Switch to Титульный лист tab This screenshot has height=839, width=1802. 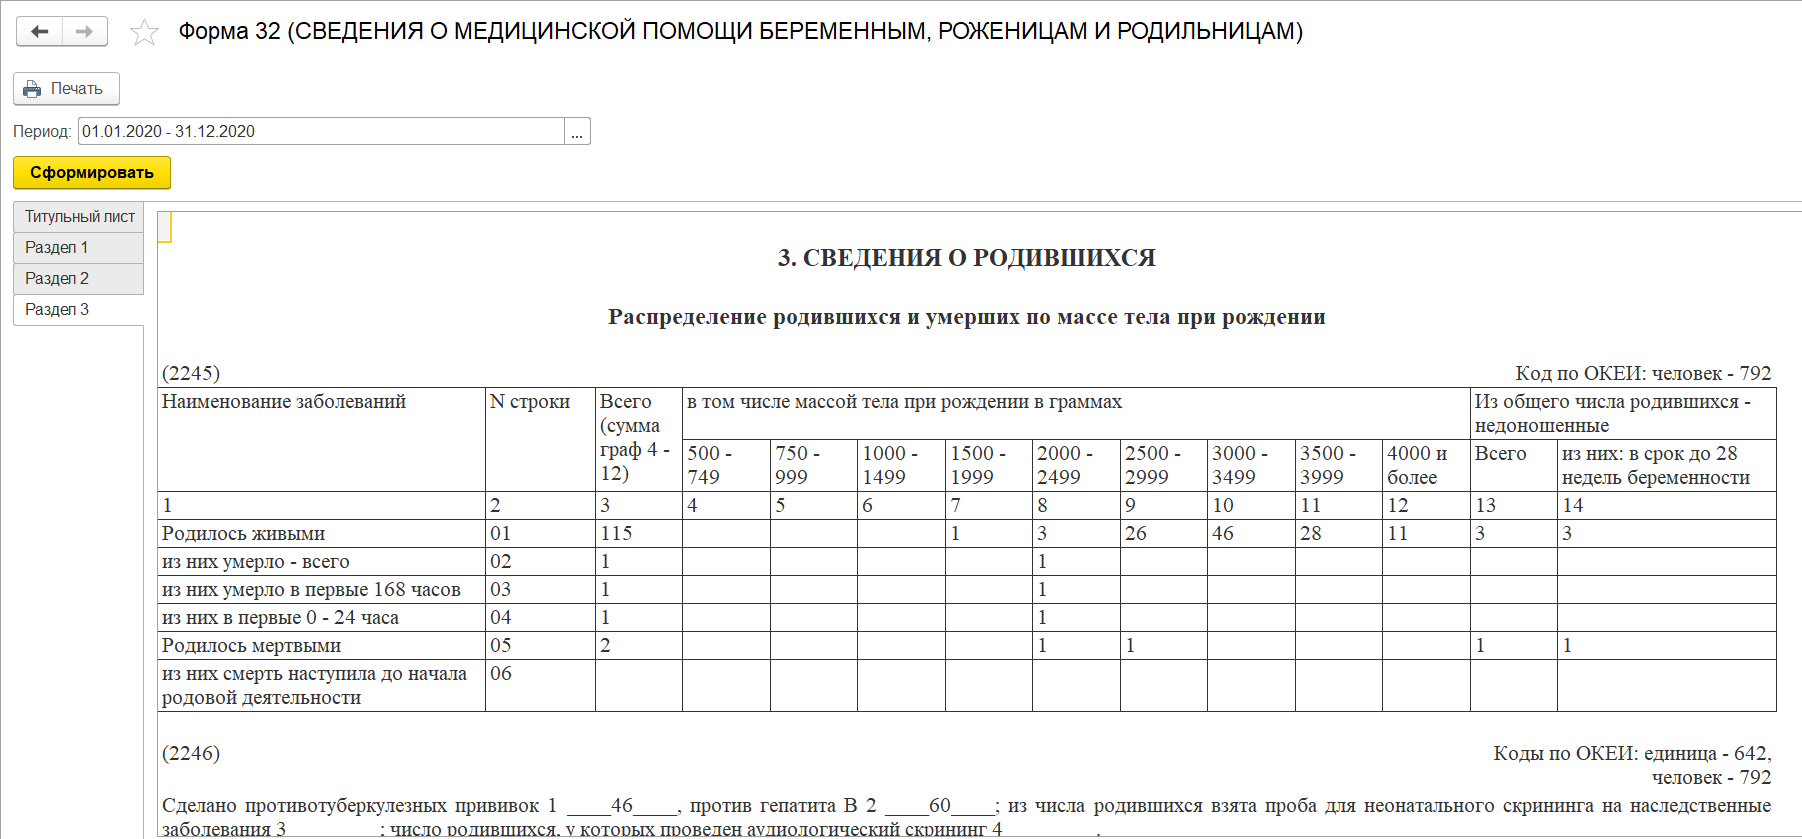tap(79, 217)
